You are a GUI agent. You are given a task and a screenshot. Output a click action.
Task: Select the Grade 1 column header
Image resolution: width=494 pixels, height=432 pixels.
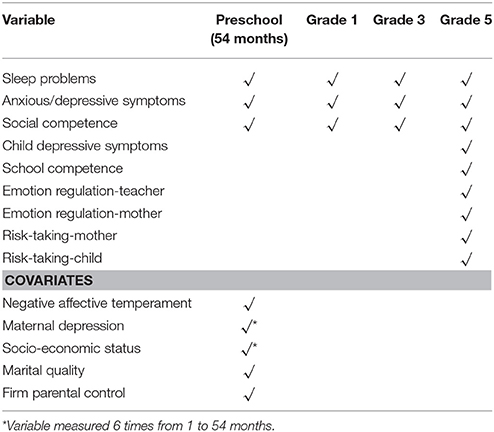[x=332, y=20]
